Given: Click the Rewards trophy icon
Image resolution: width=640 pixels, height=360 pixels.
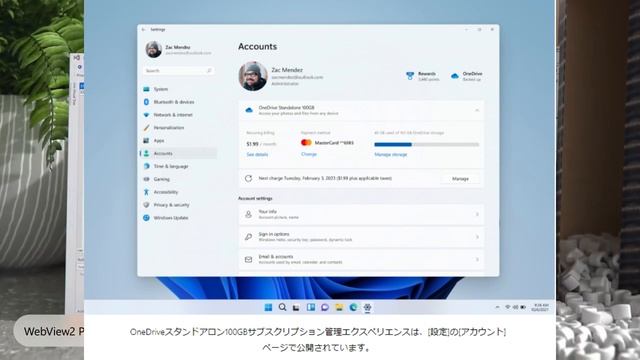Looking at the screenshot, I should [410, 76].
